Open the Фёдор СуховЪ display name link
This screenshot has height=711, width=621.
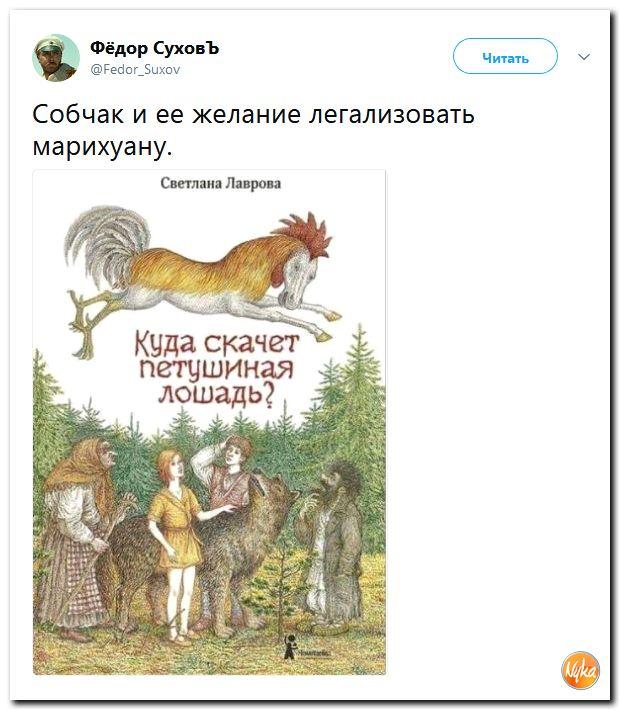click(155, 47)
